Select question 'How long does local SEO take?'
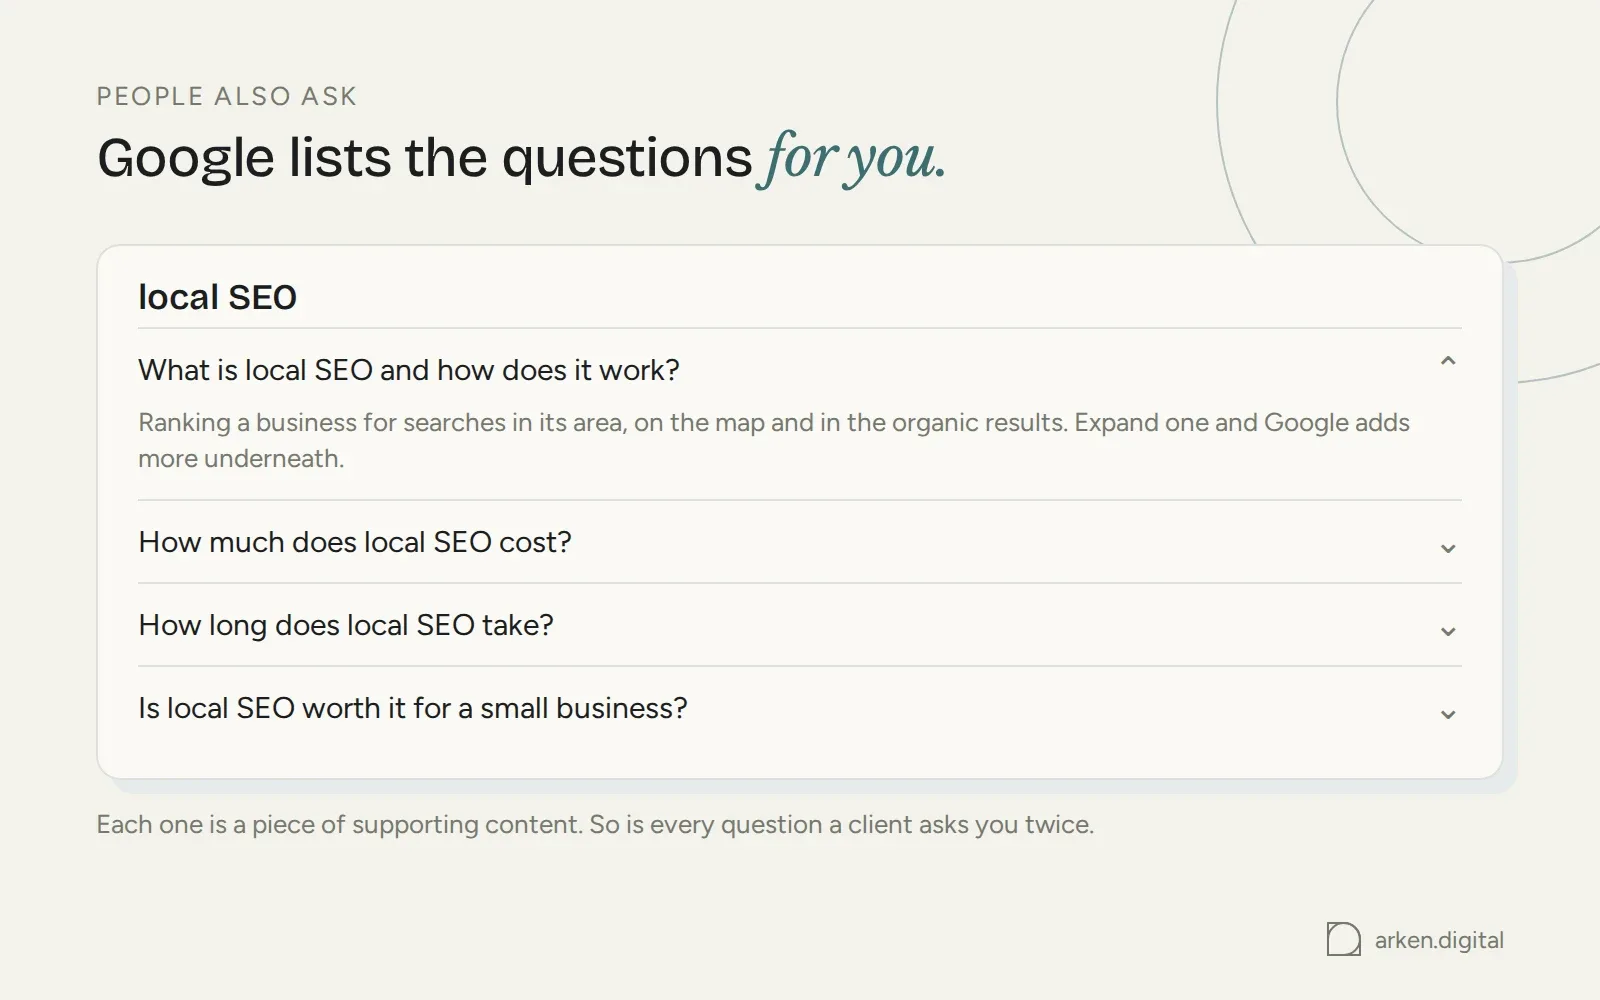The image size is (1600, 1000). point(346,625)
